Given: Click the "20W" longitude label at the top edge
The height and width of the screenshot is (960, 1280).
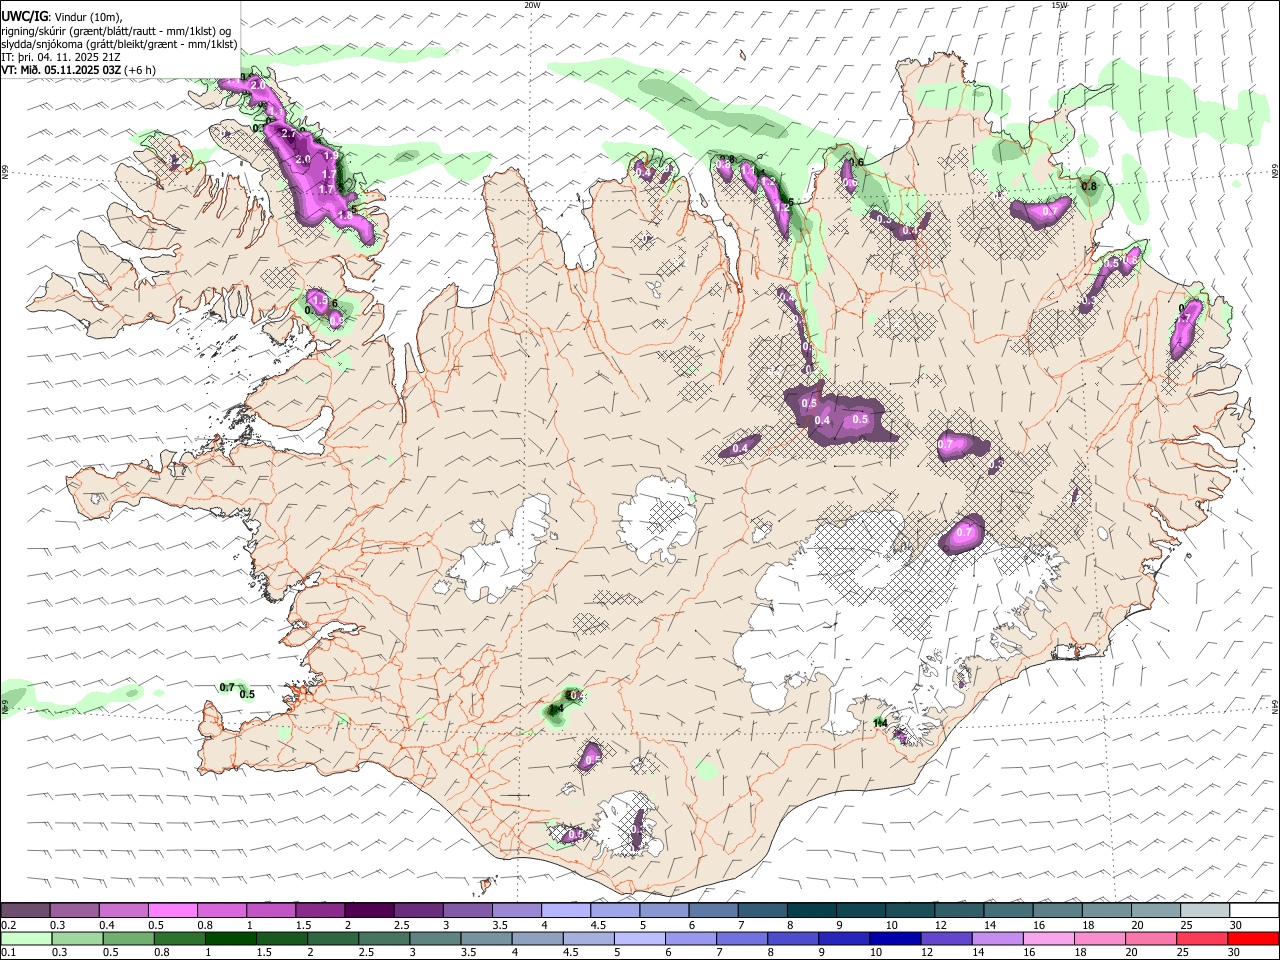Looking at the screenshot, I should [532, 5].
